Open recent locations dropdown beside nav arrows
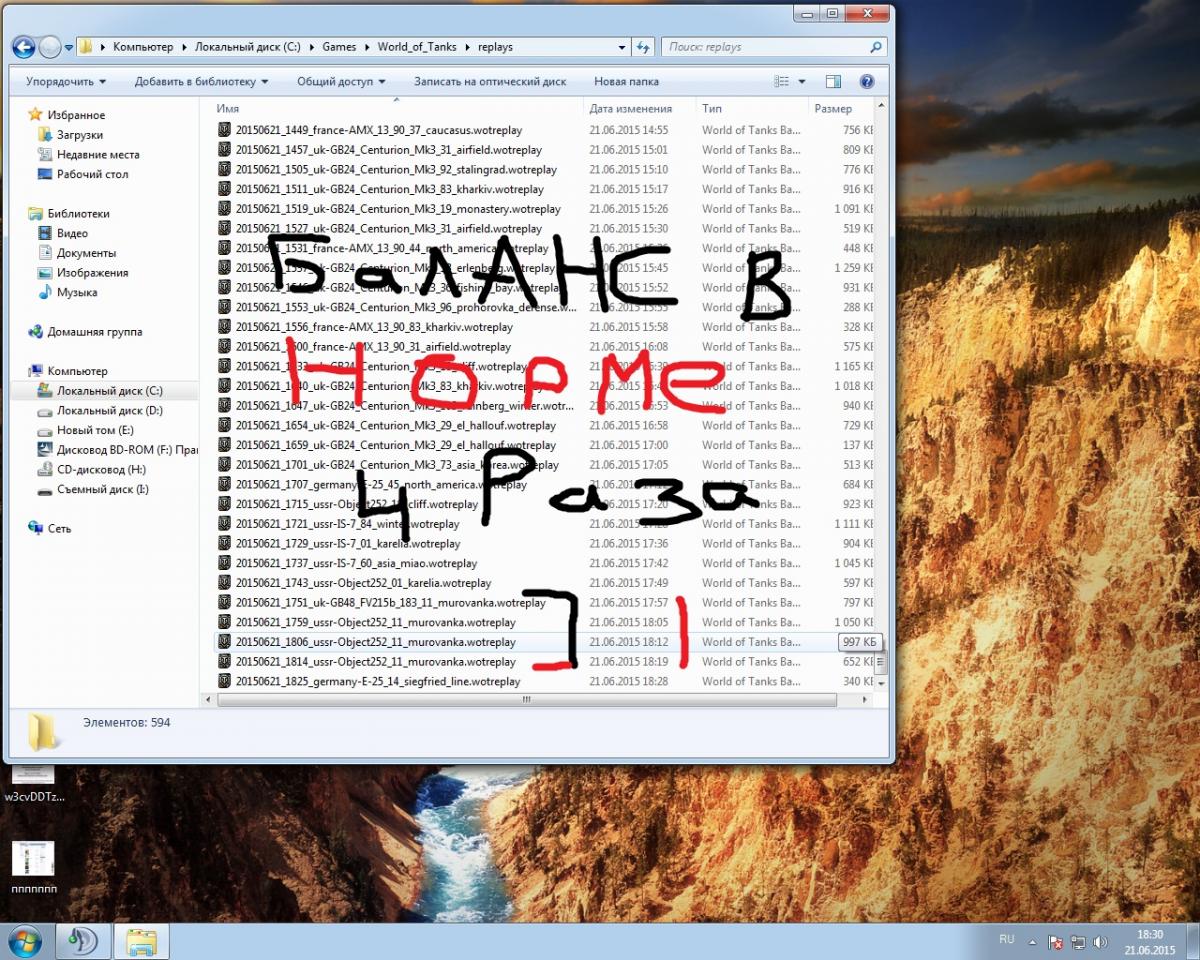The height and width of the screenshot is (960, 1200). tap(69, 47)
